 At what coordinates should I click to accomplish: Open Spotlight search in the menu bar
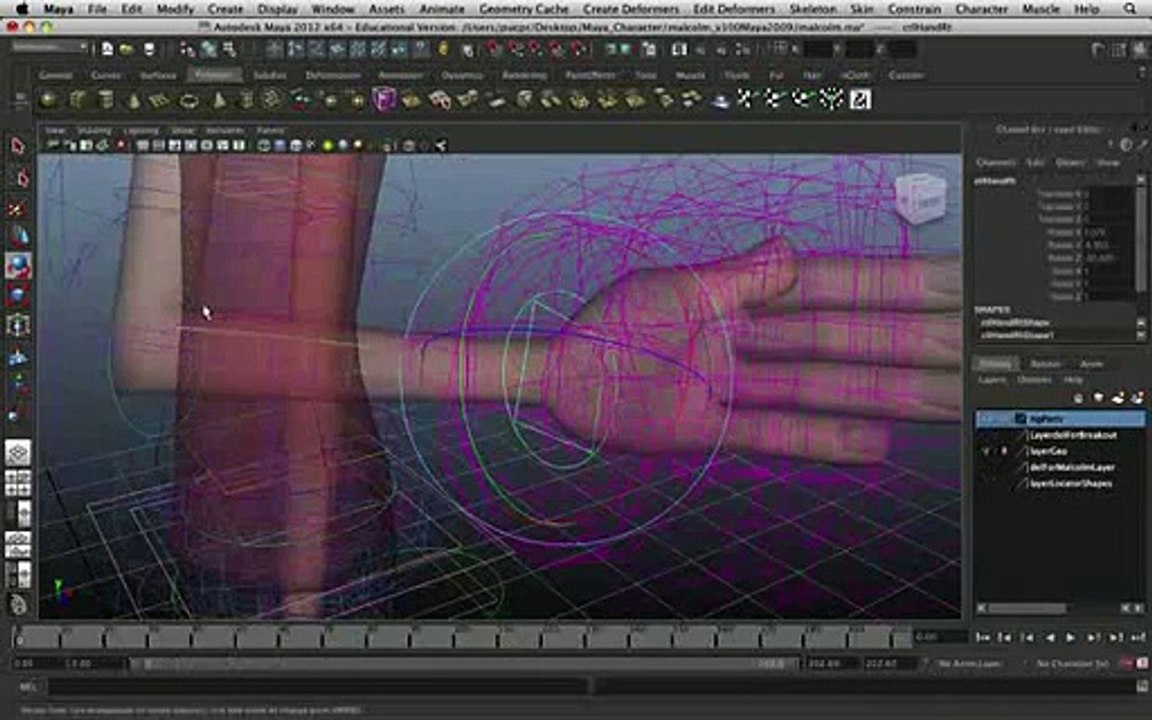[1129, 9]
